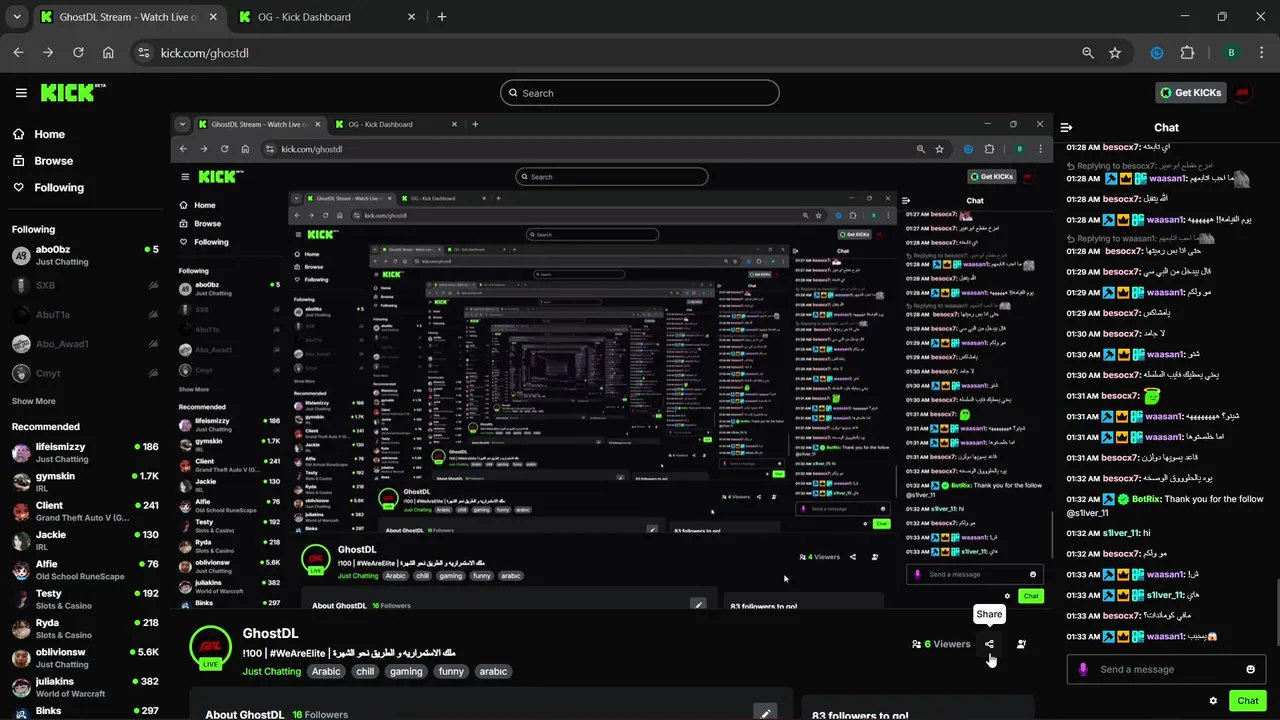
Task: Open followed channel Abo_Awad1
Action: pos(84,344)
